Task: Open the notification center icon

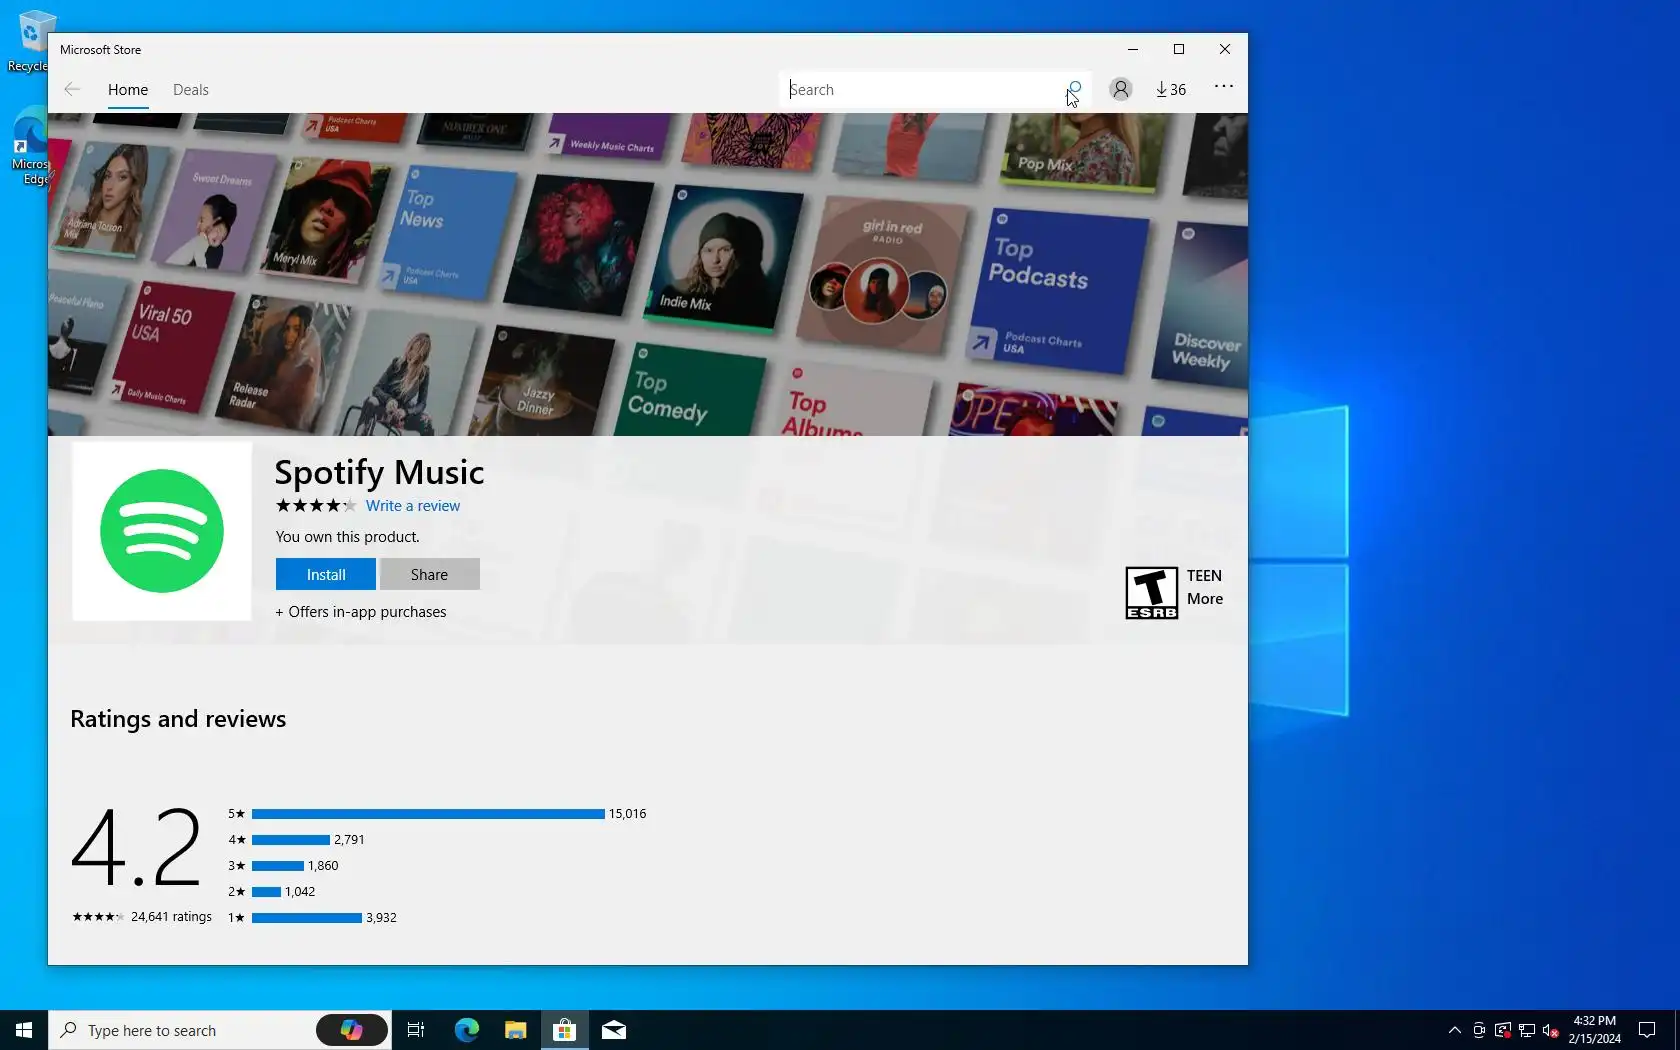Action: (x=1647, y=1030)
